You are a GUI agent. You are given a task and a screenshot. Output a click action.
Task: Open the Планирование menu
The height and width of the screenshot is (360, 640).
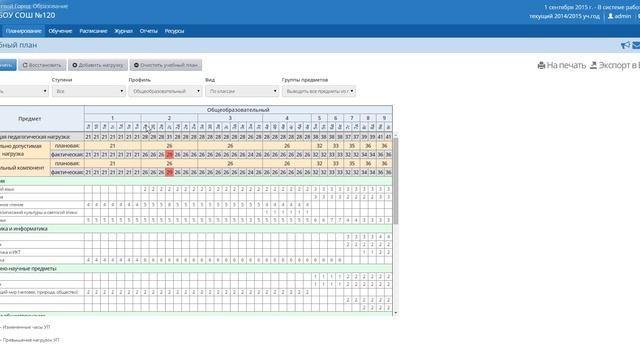(x=23, y=31)
